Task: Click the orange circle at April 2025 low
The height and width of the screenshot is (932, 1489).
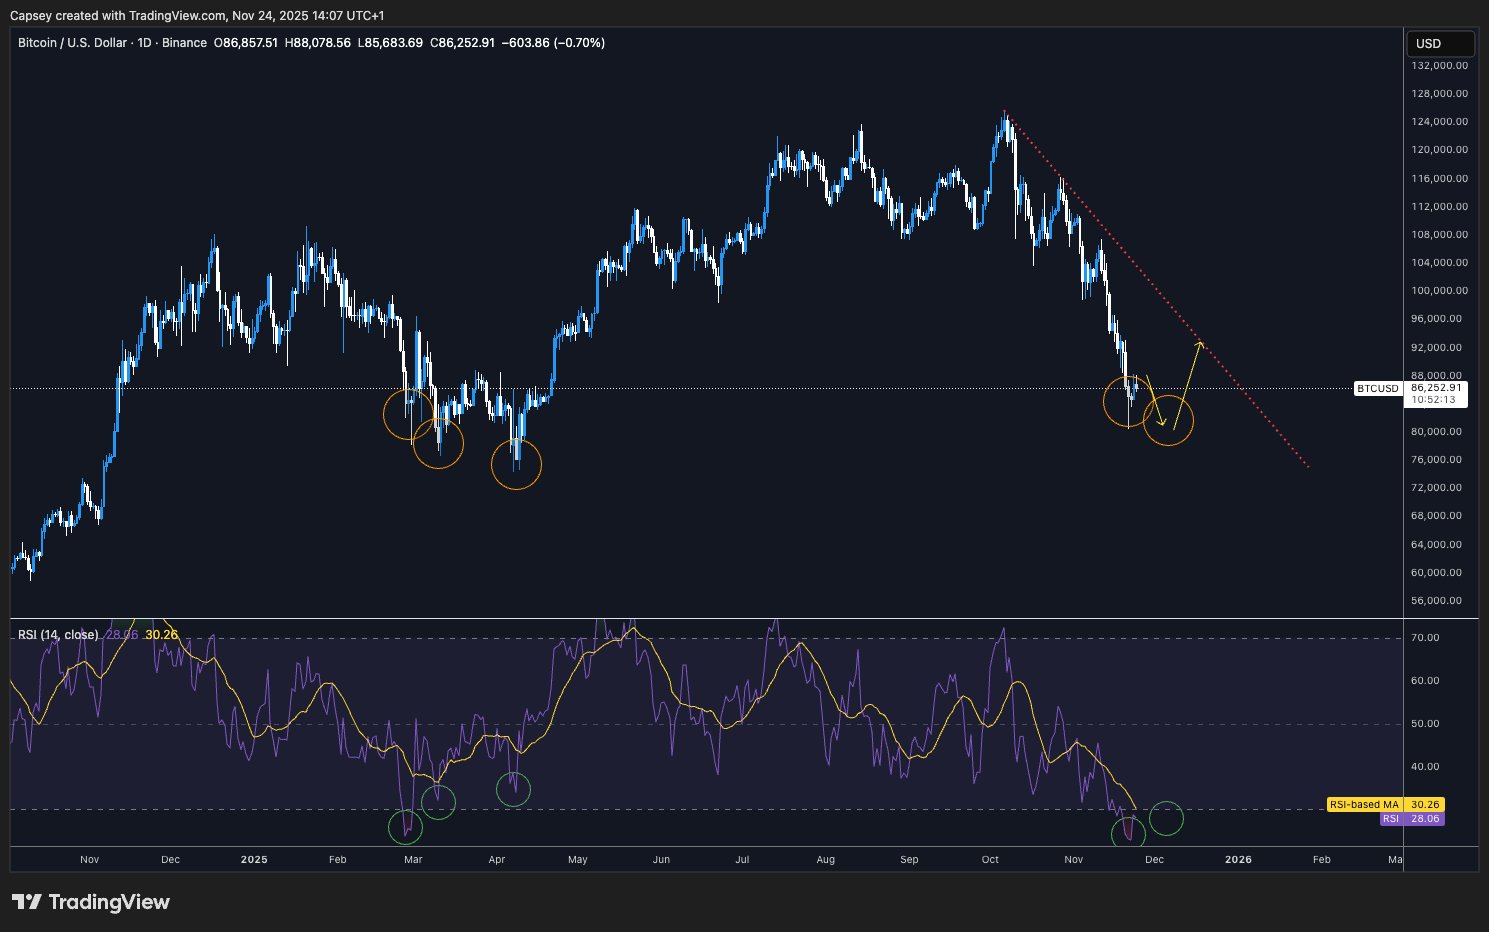Action: (x=516, y=464)
